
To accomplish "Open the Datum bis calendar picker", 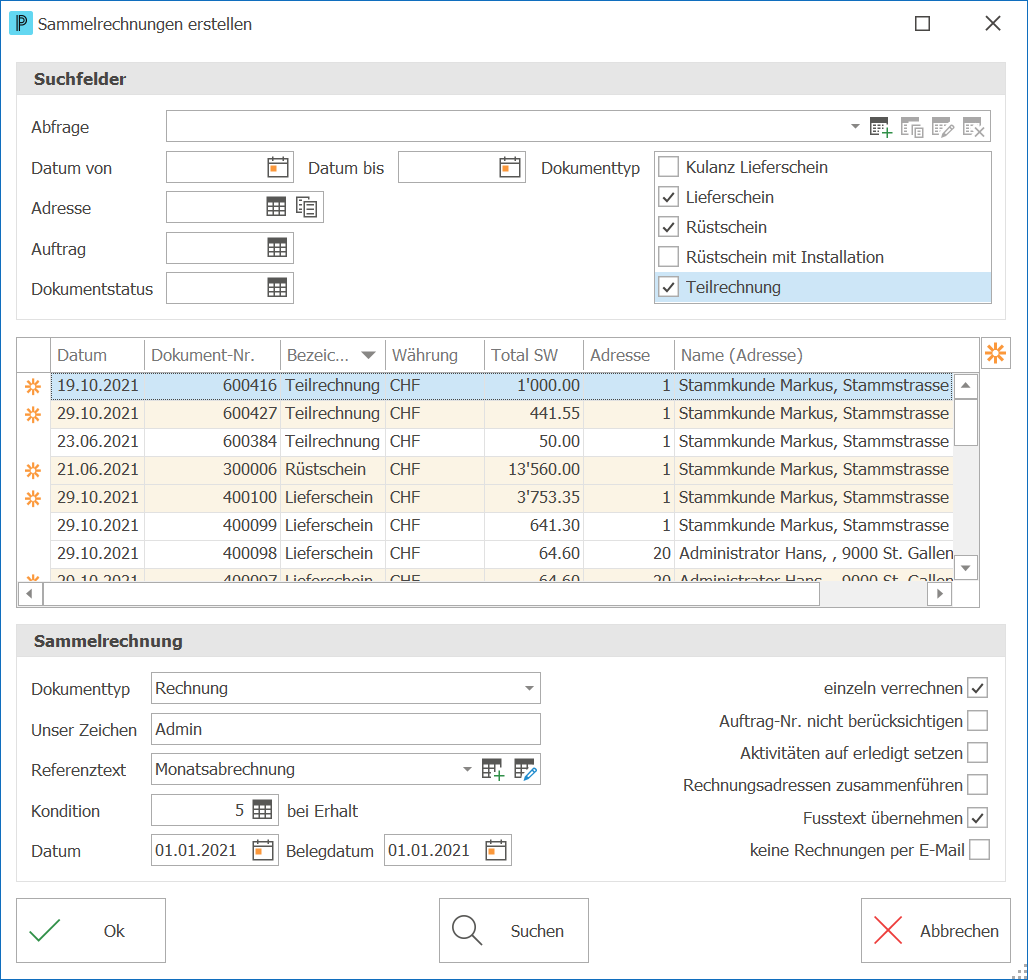I will click(509, 167).
